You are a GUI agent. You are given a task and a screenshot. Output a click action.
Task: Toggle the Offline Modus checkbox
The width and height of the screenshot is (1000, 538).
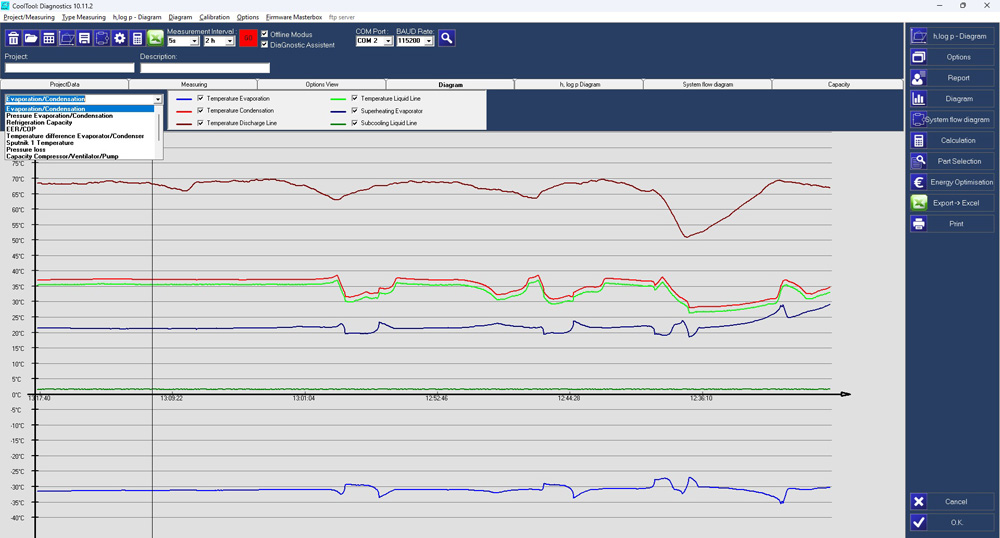tap(265, 34)
